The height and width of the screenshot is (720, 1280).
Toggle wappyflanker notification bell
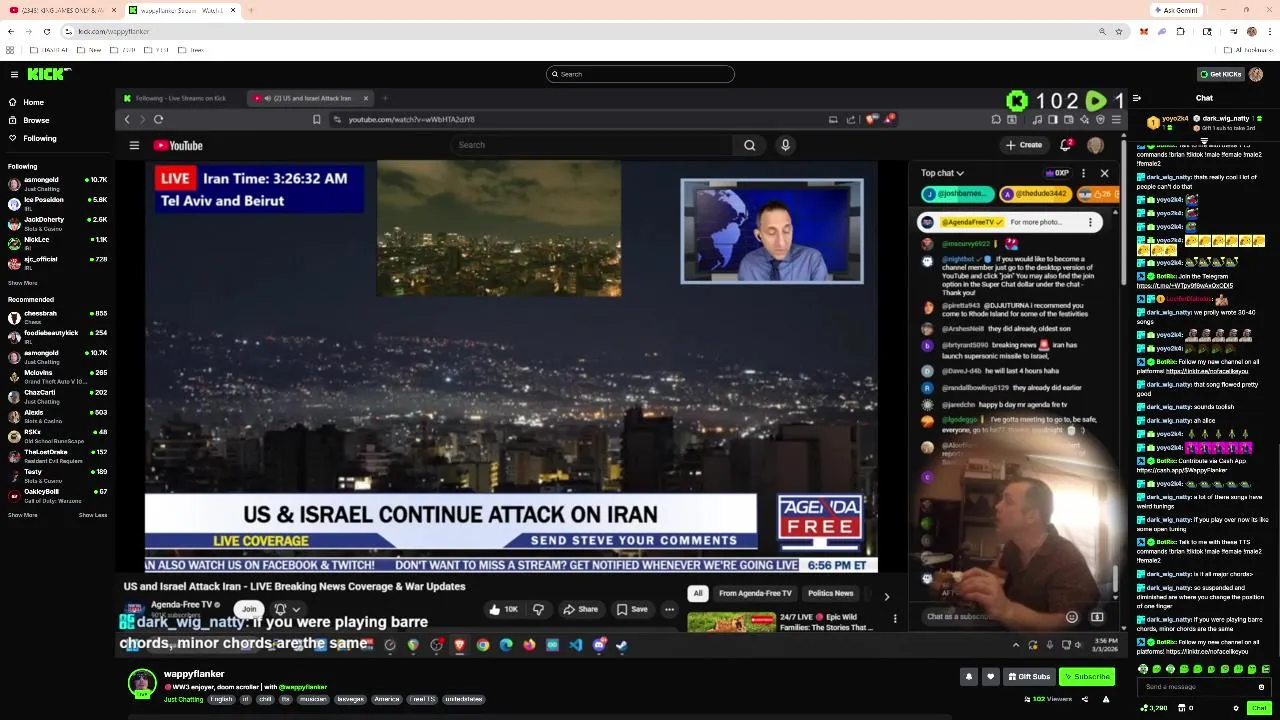coord(968,677)
